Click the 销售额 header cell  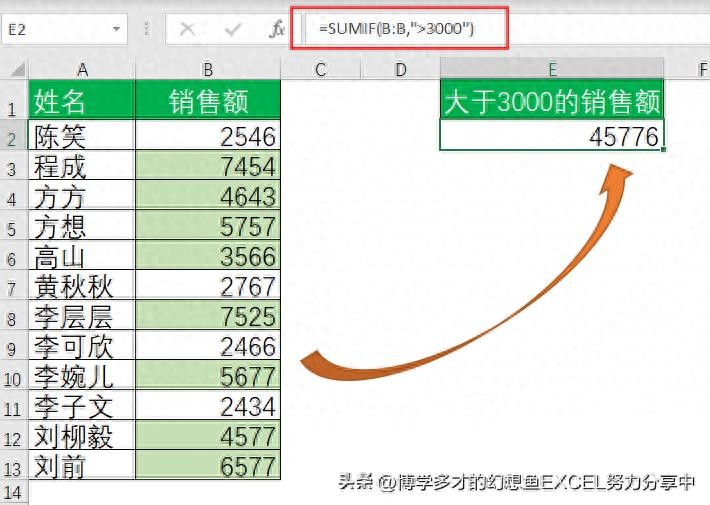pyautogui.click(x=208, y=101)
